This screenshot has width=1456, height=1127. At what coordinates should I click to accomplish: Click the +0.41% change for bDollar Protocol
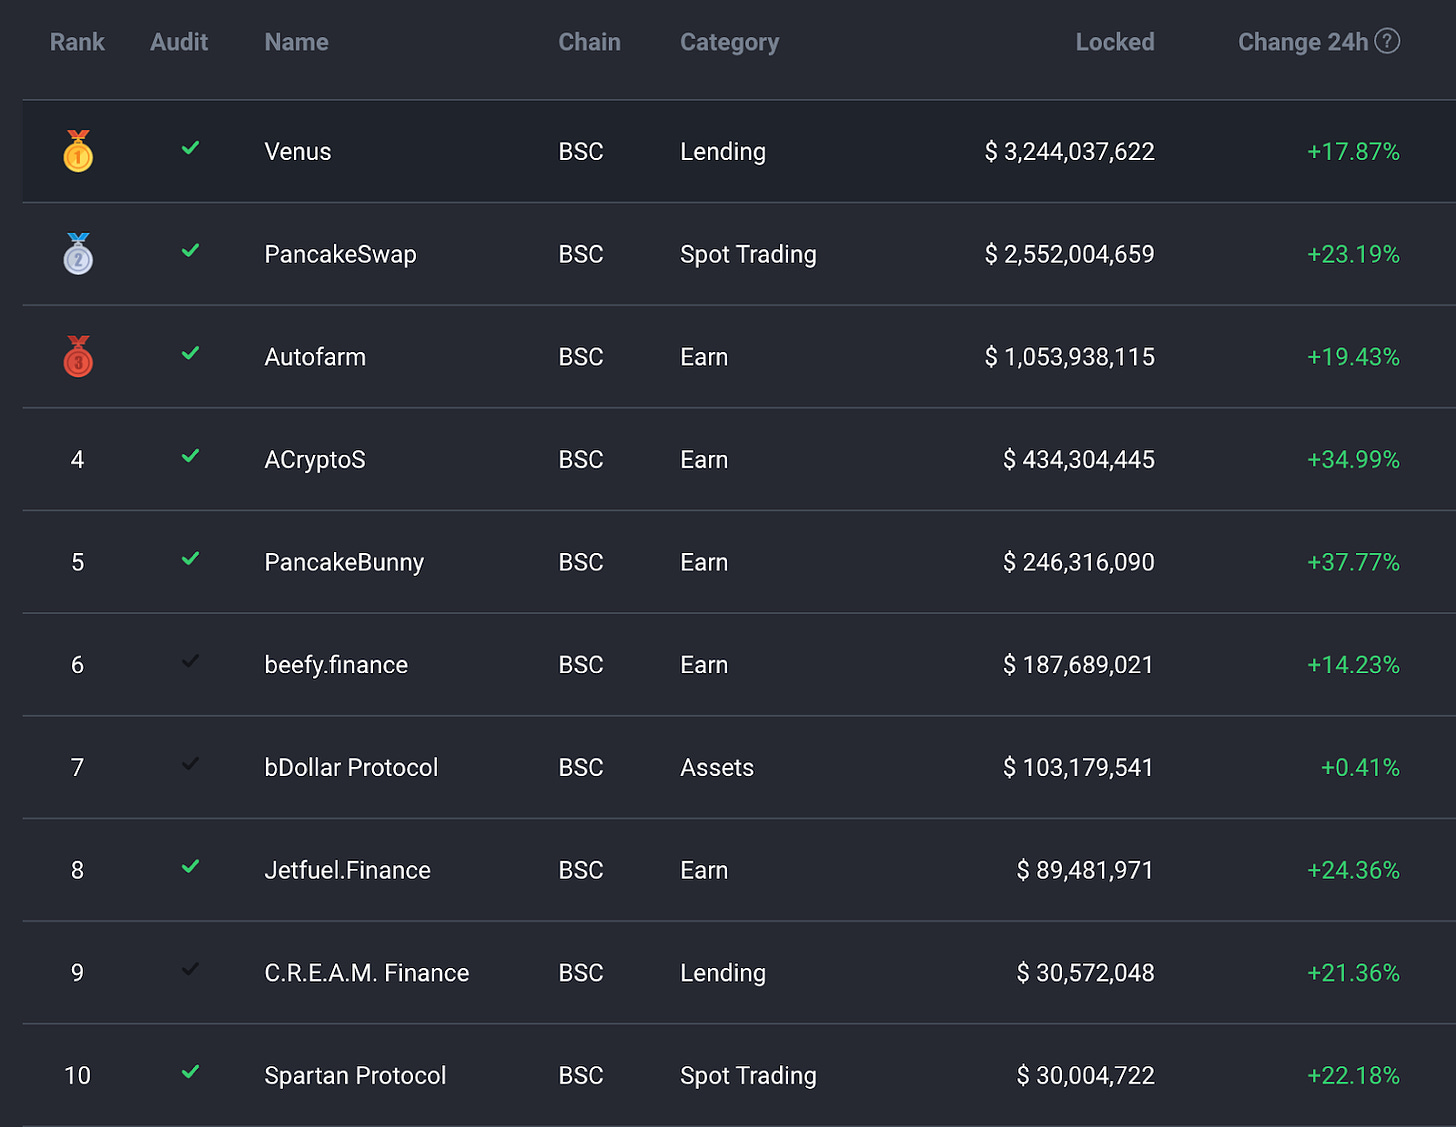1360,767
